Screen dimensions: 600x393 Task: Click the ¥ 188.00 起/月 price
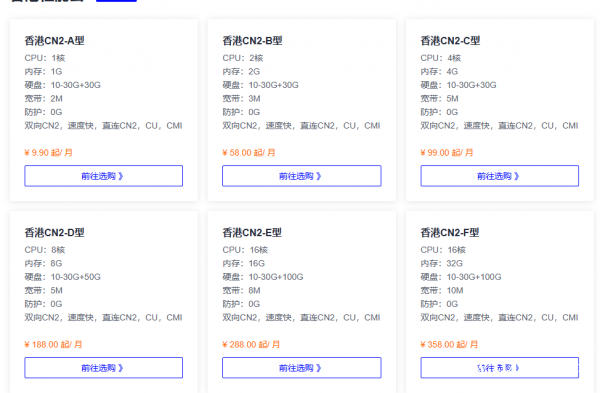click(x=53, y=344)
